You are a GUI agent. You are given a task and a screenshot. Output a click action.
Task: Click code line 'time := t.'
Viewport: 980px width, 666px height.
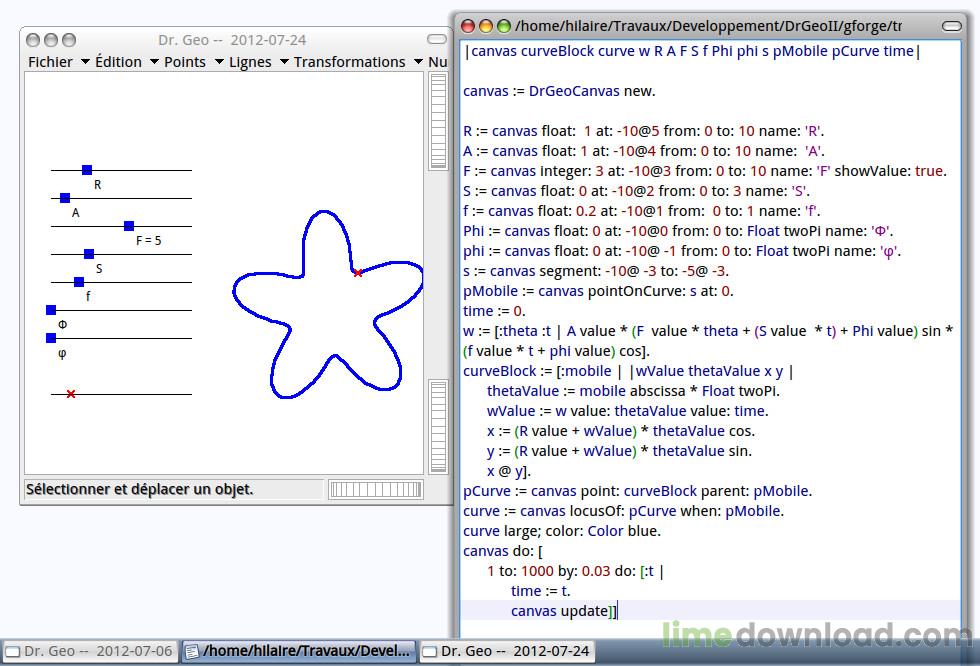point(541,591)
